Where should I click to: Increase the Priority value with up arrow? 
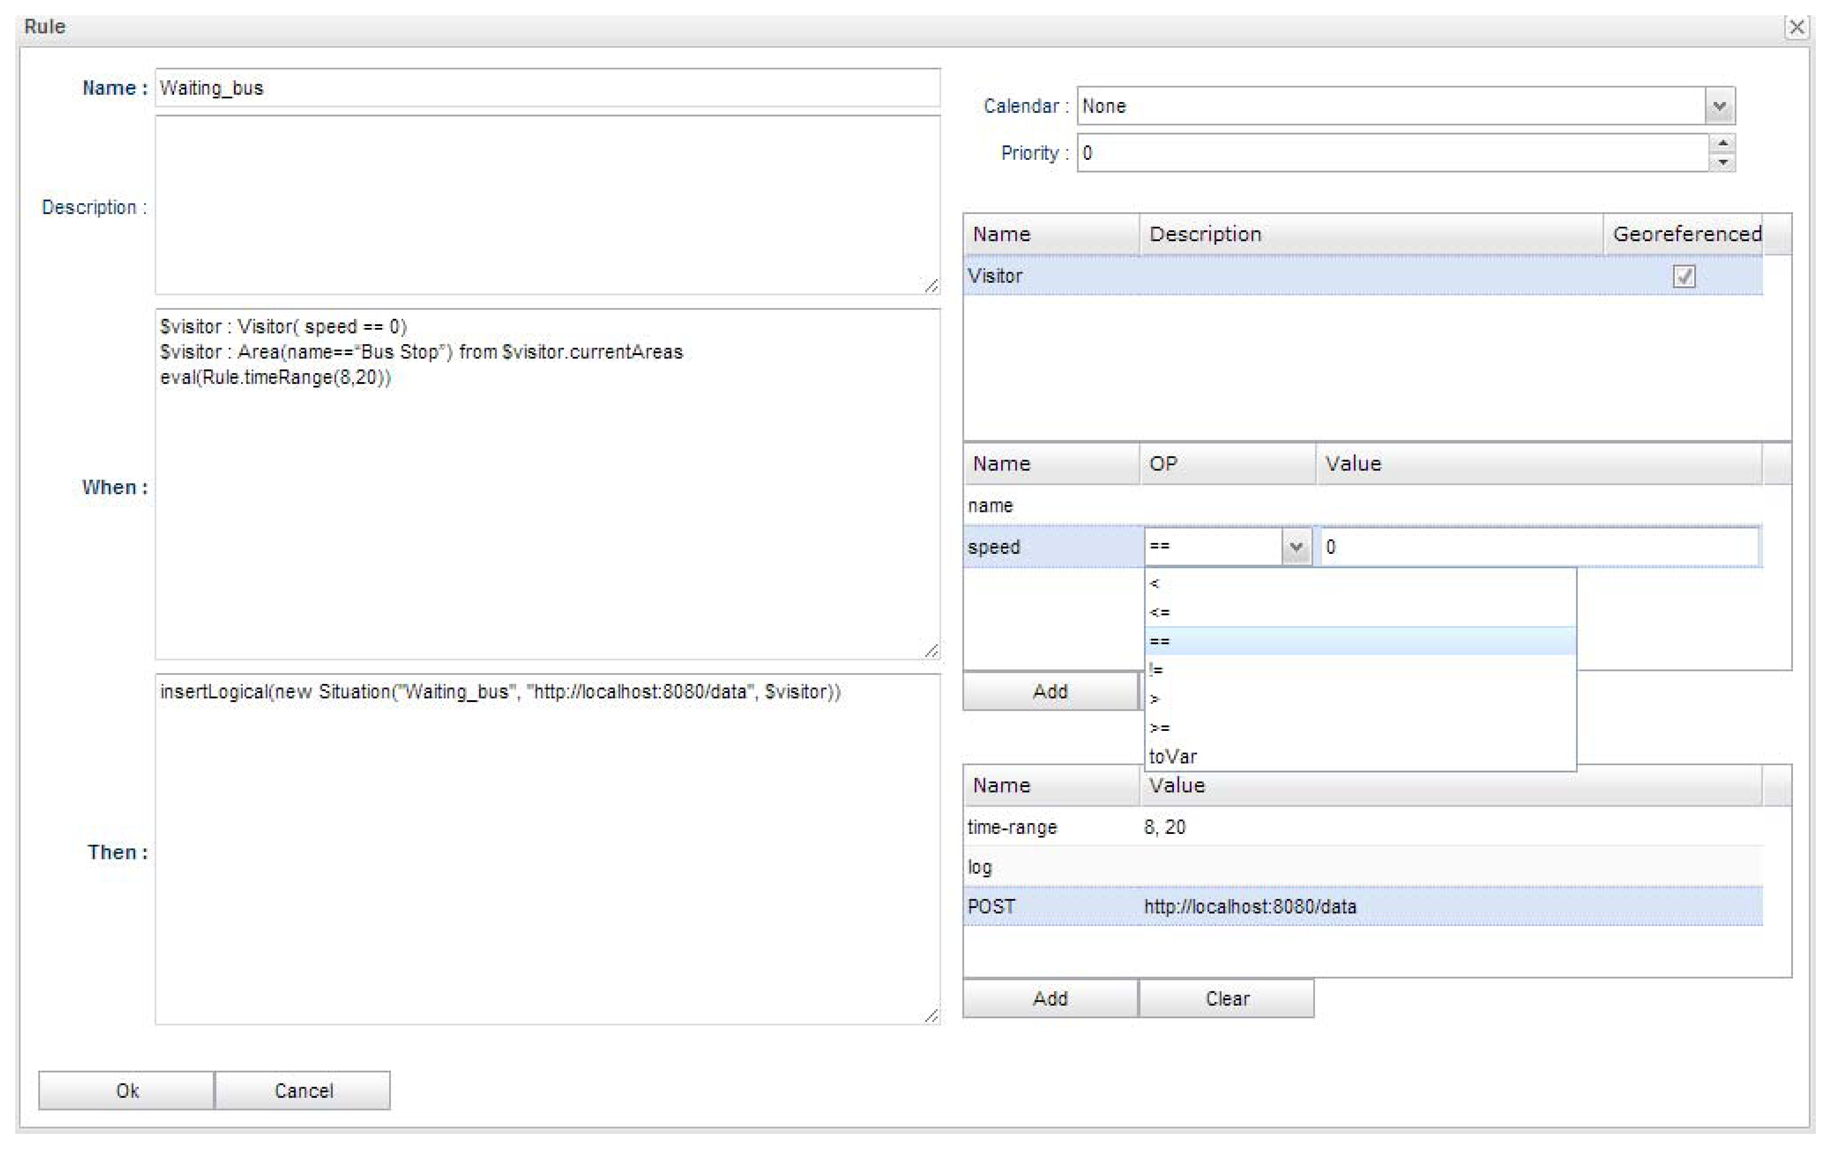1721,144
